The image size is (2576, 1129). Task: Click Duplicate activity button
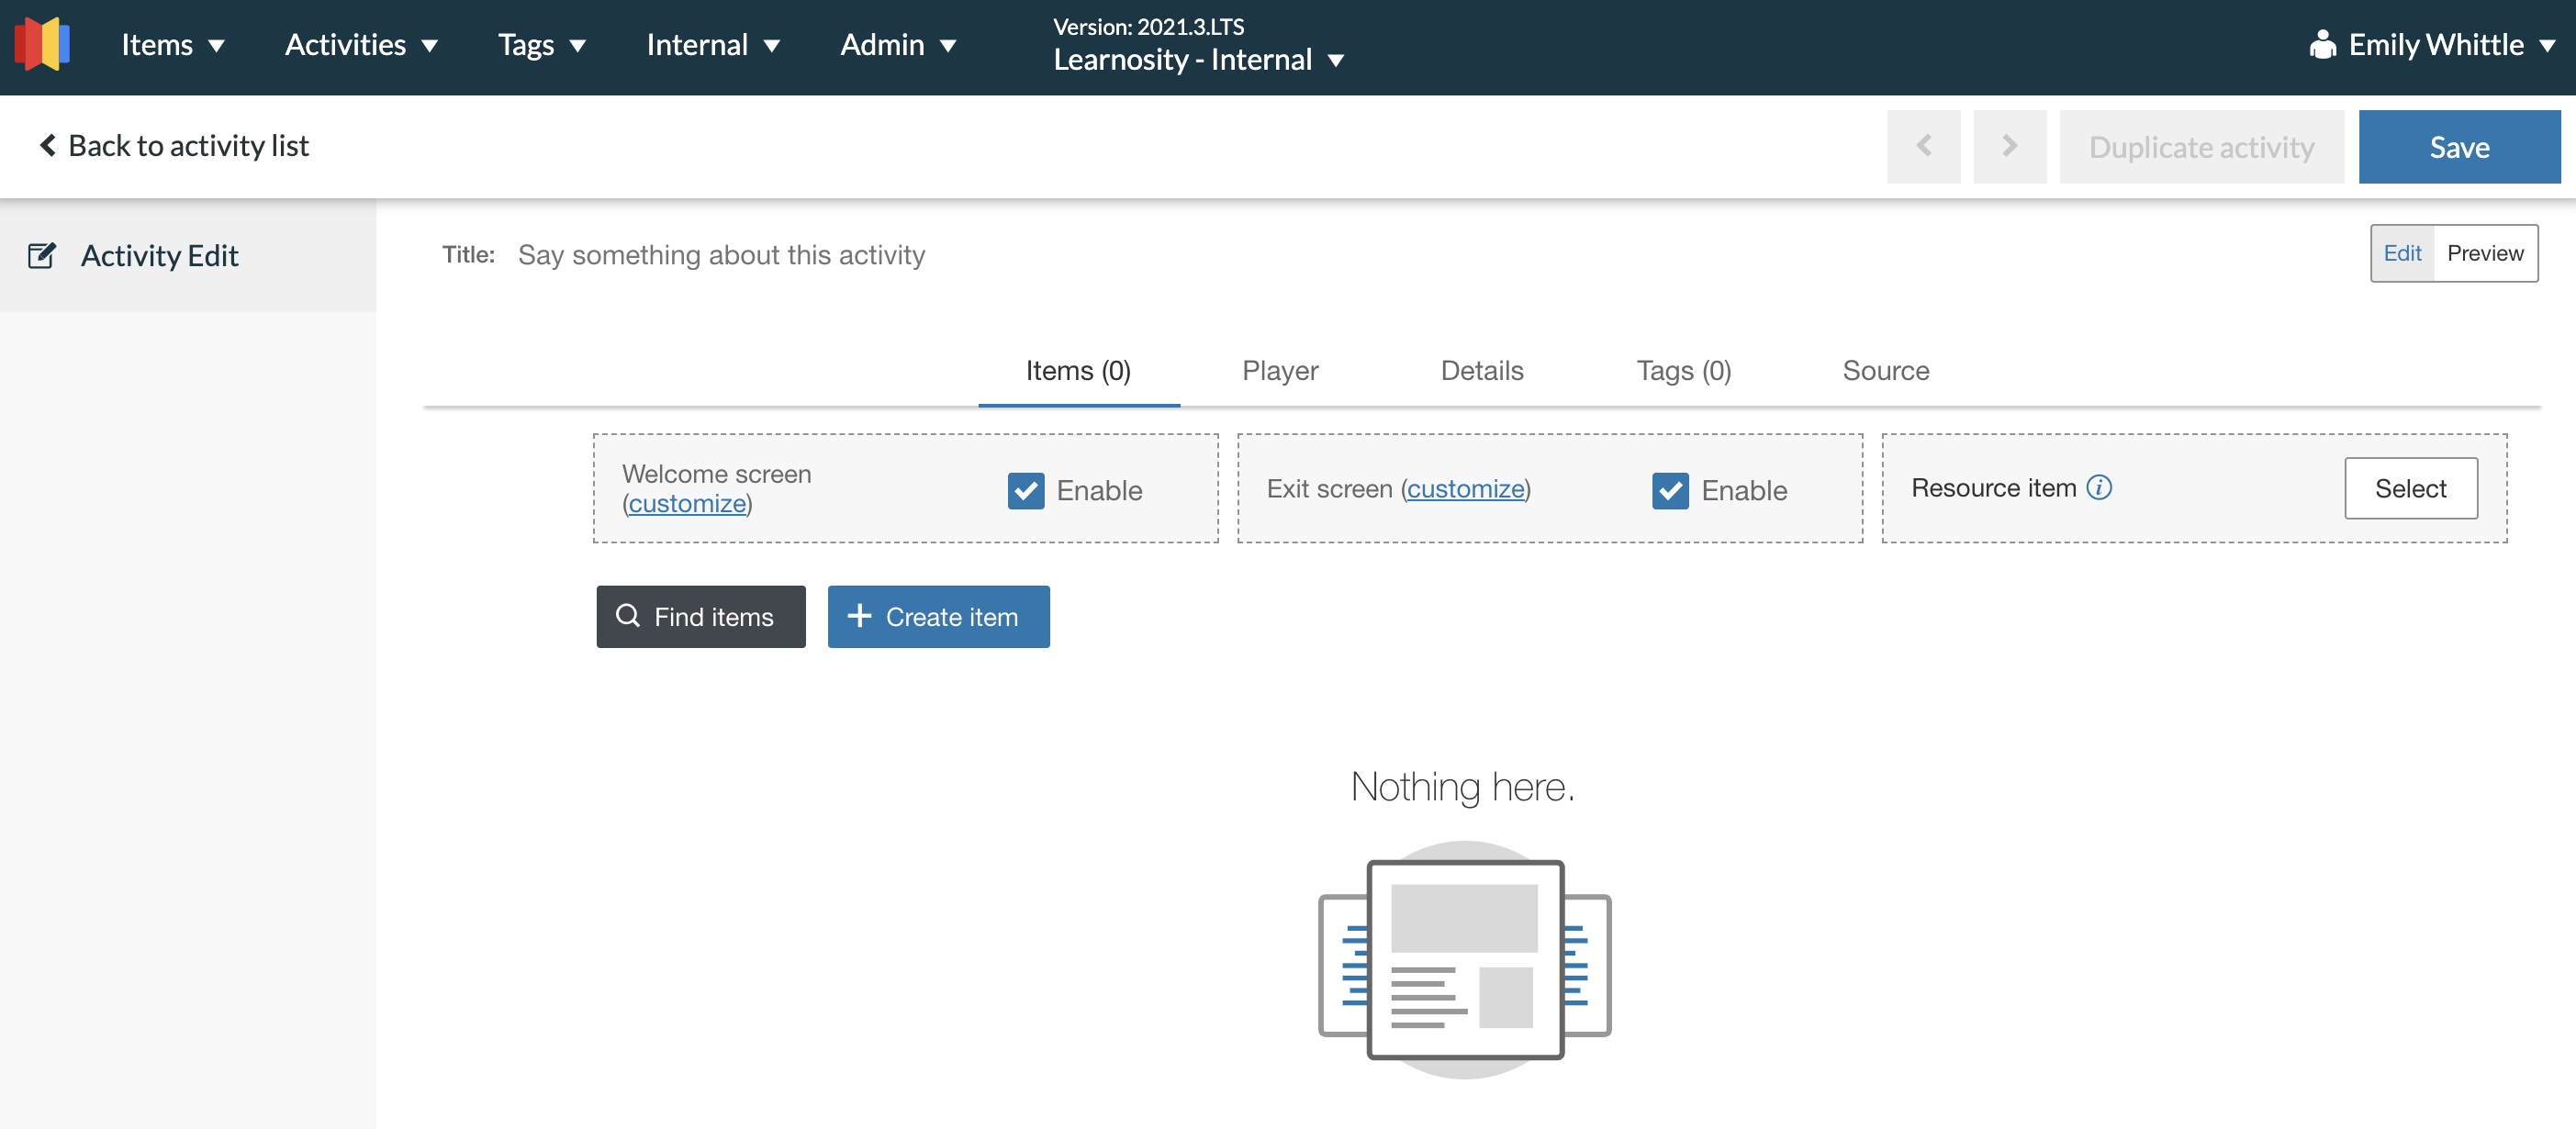[x=2201, y=147]
